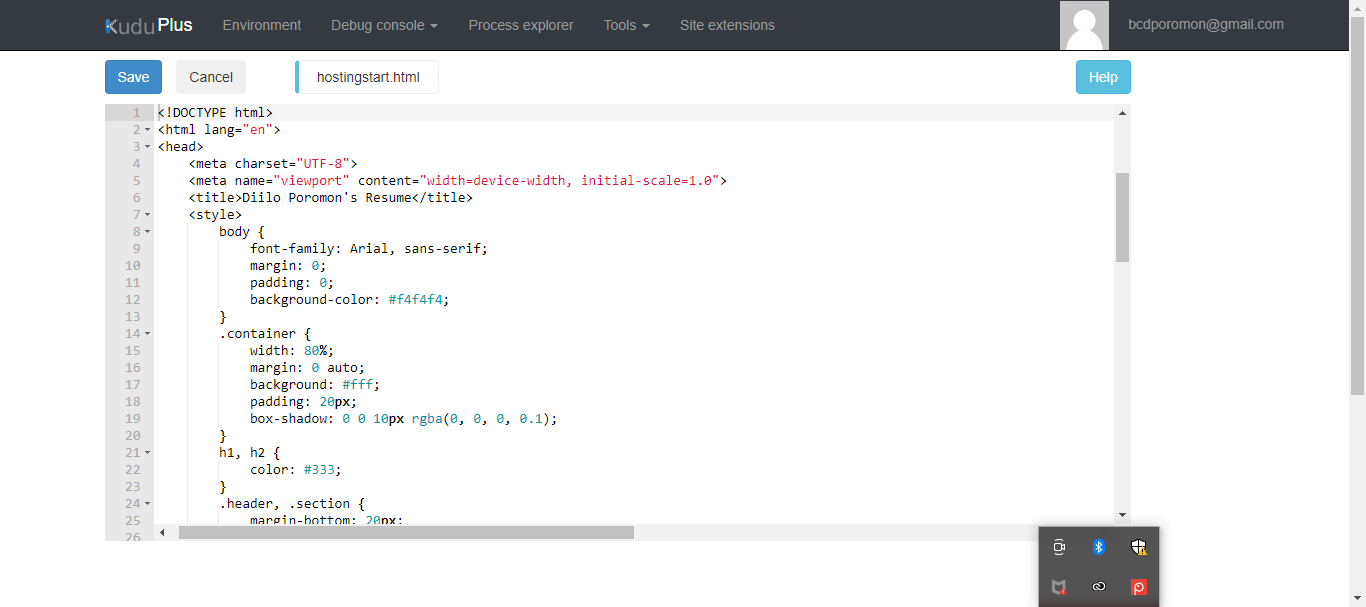Image resolution: width=1366 pixels, height=607 pixels.
Task: Save the hostingstart.html file
Action: 133,77
